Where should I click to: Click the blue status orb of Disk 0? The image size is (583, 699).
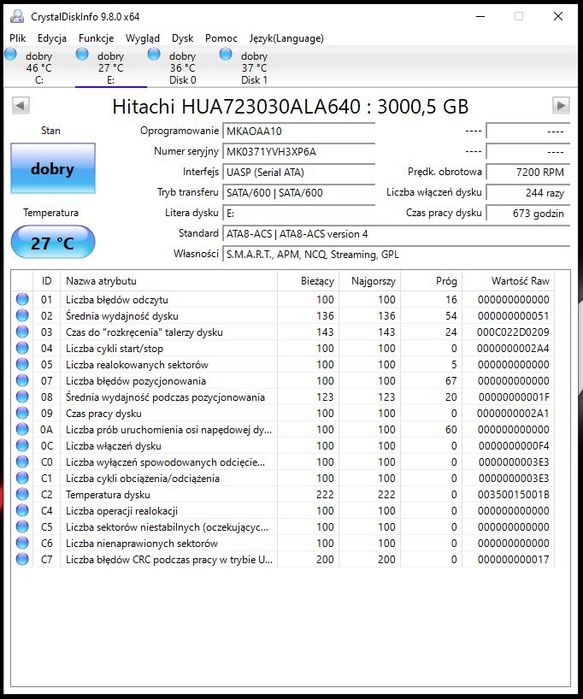click(x=154, y=54)
